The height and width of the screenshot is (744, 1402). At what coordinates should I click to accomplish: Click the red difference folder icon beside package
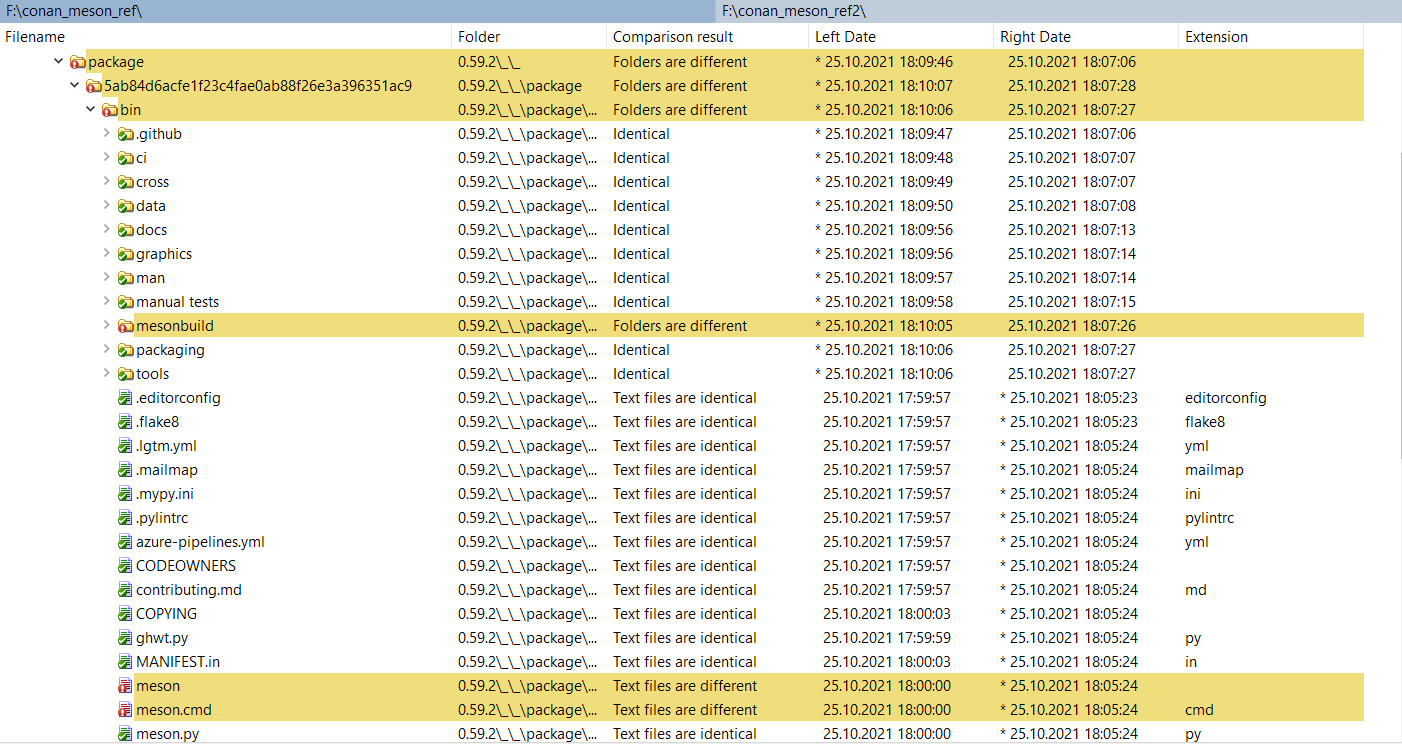point(78,61)
